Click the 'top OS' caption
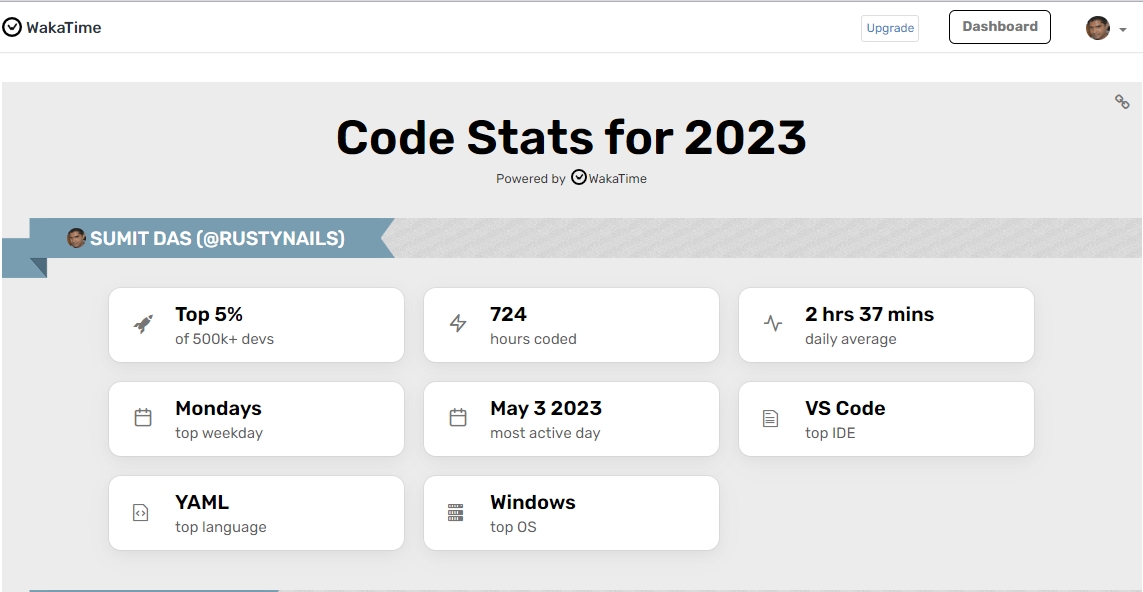Image resolution: width=1143 pixels, height=592 pixels. point(513,527)
